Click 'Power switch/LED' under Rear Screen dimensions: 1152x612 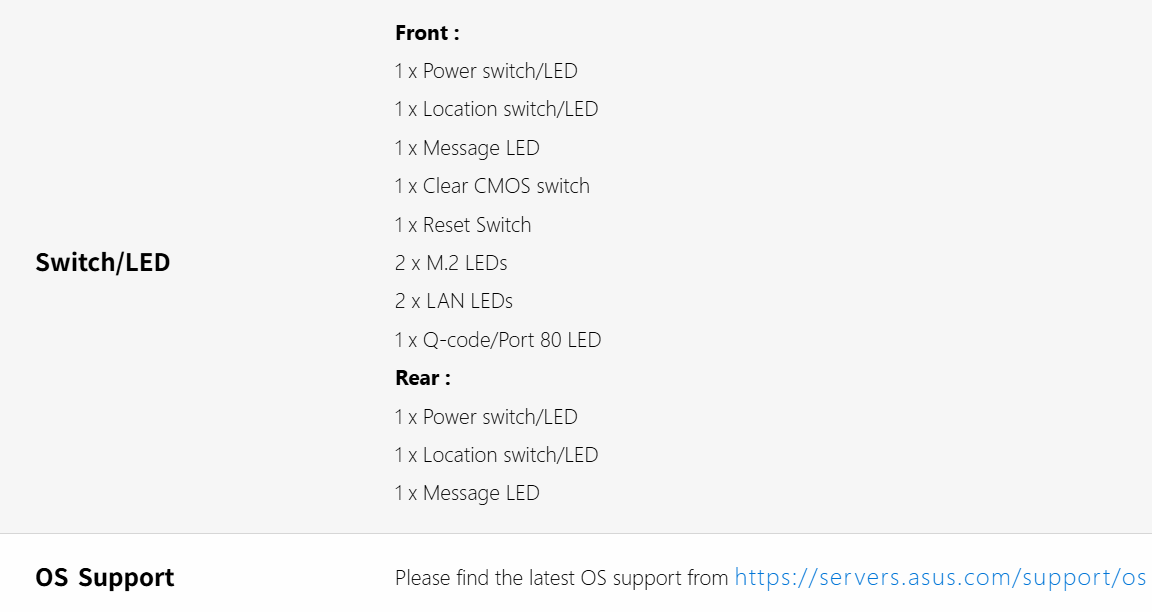click(x=500, y=417)
